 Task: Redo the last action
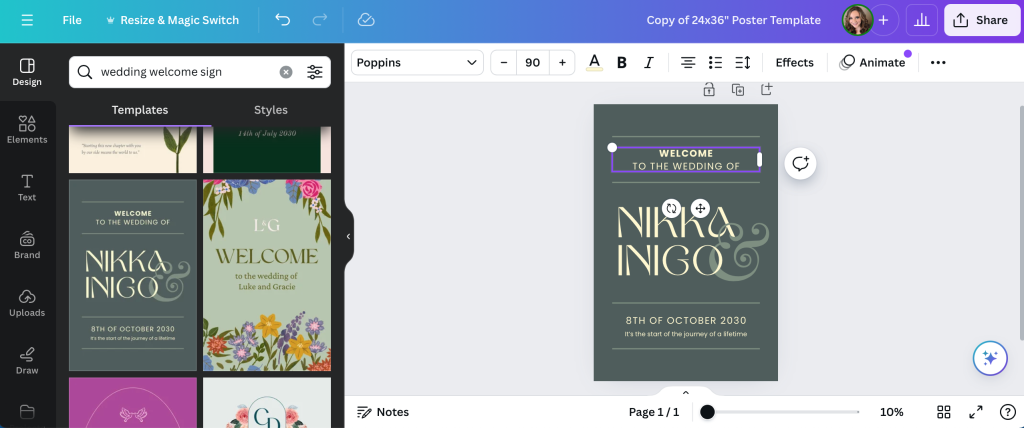pyautogui.click(x=320, y=20)
